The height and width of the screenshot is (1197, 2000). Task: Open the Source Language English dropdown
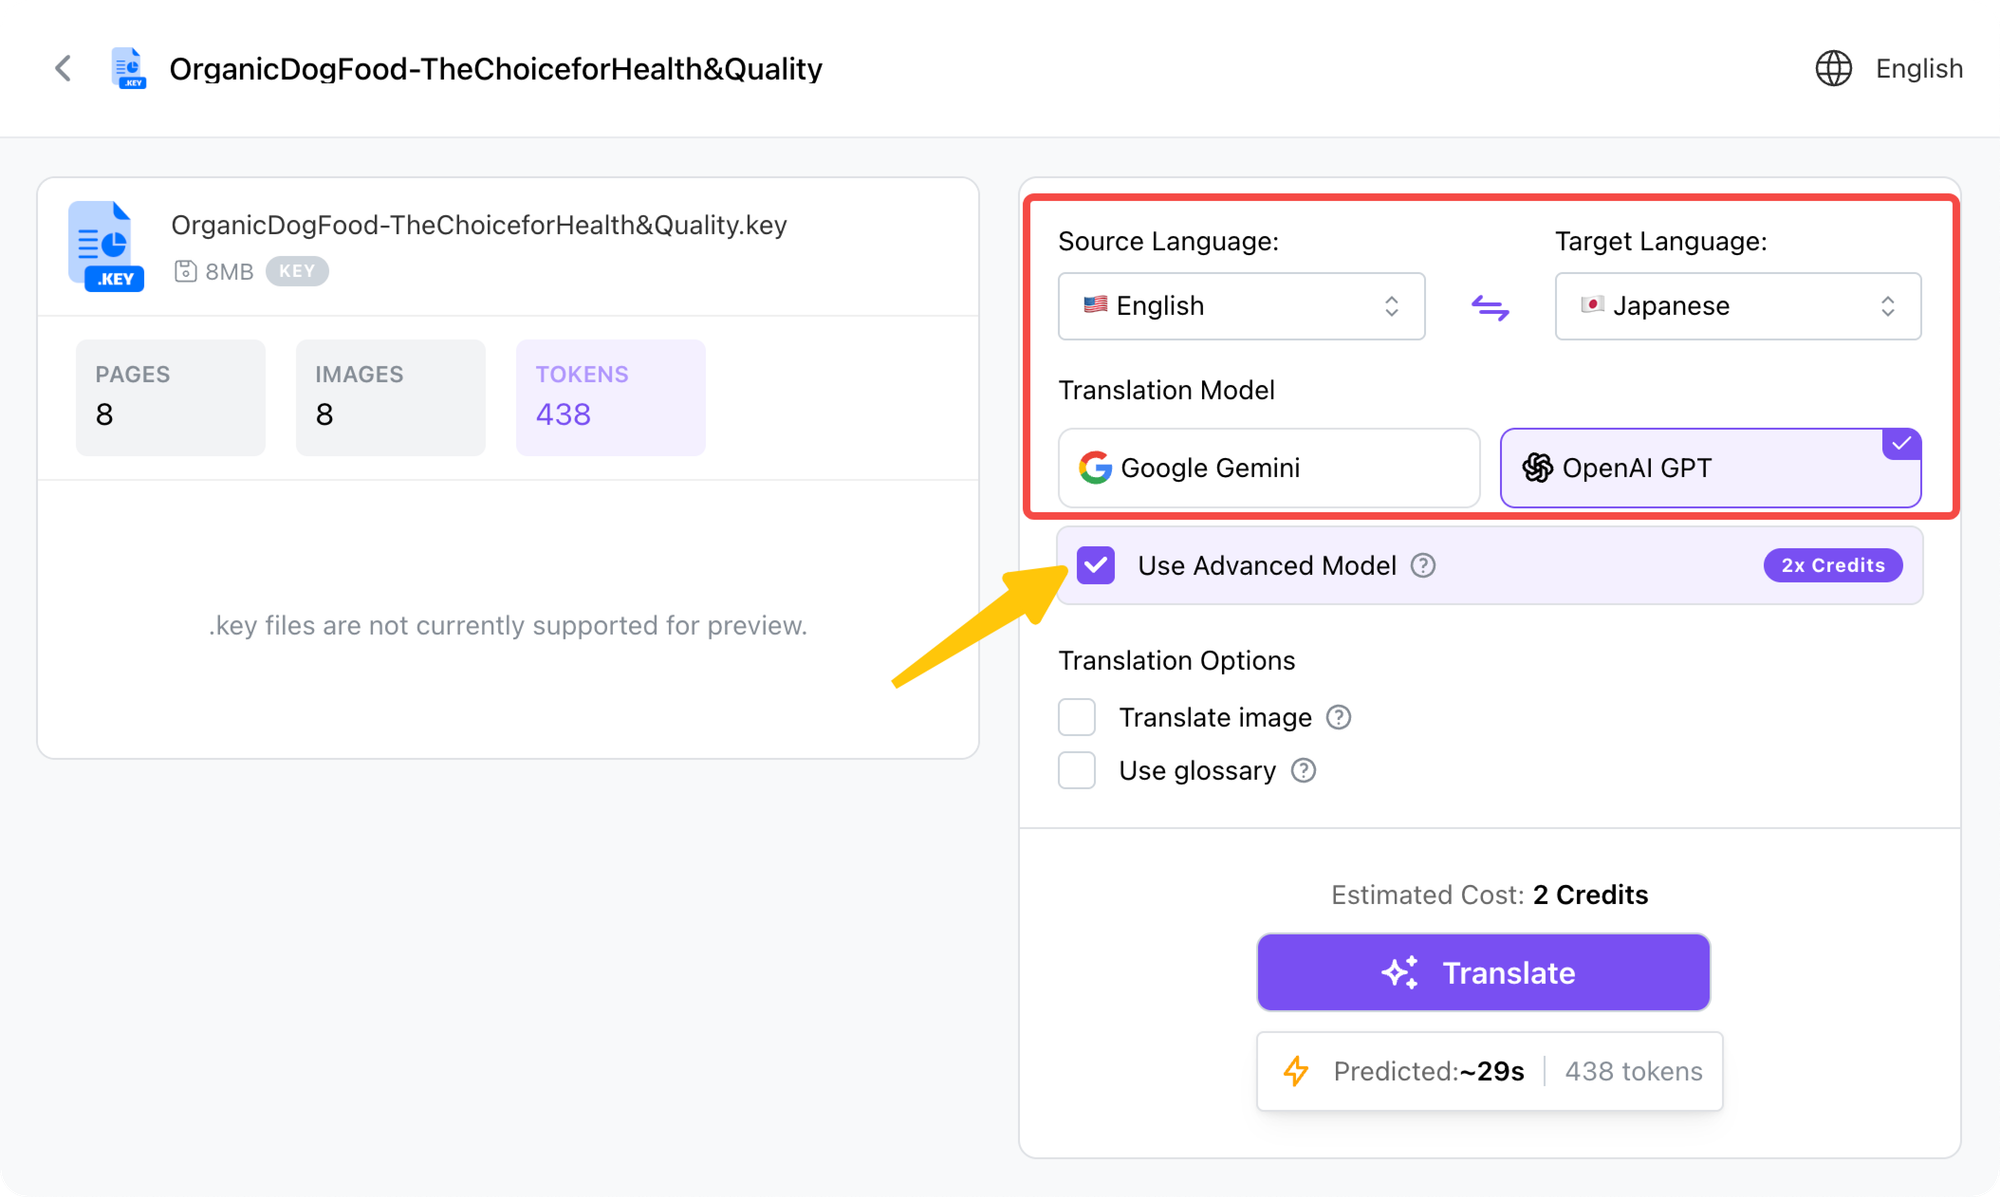(x=1241, y=306)
